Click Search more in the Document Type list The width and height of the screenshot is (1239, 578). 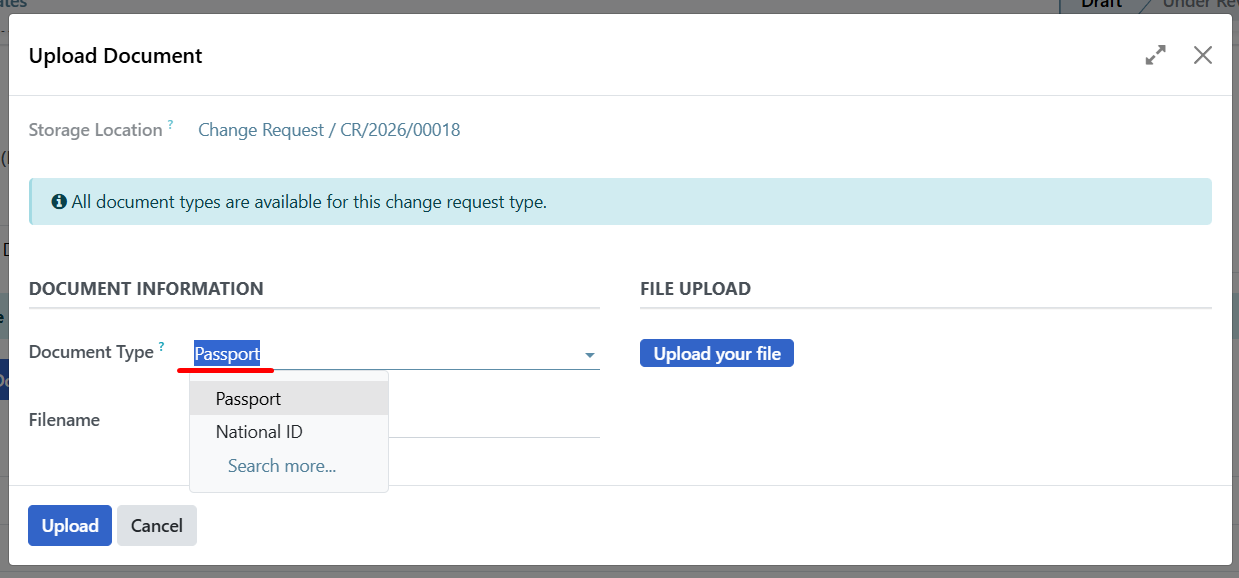click(x=280, y=465)
